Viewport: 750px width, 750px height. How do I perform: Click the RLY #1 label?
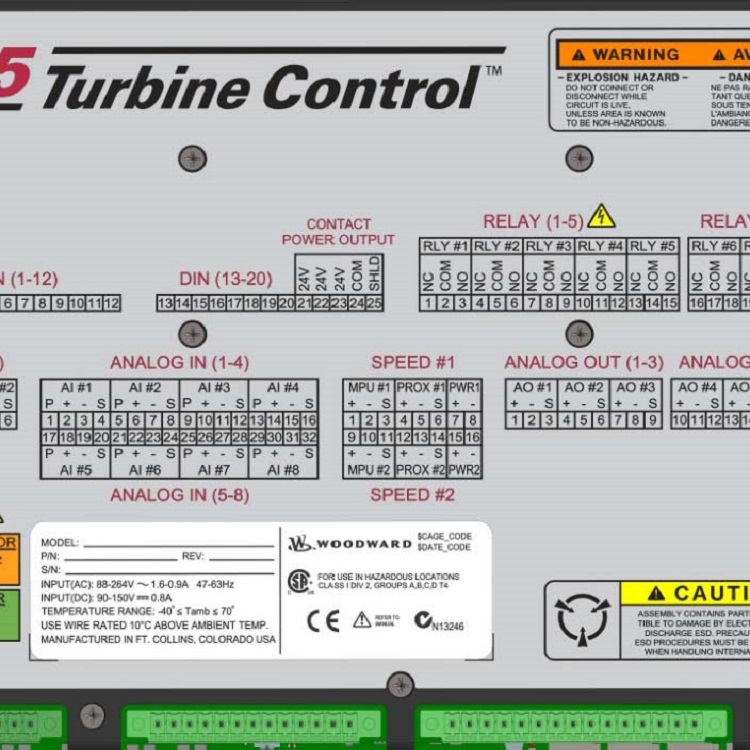[445, 246]
